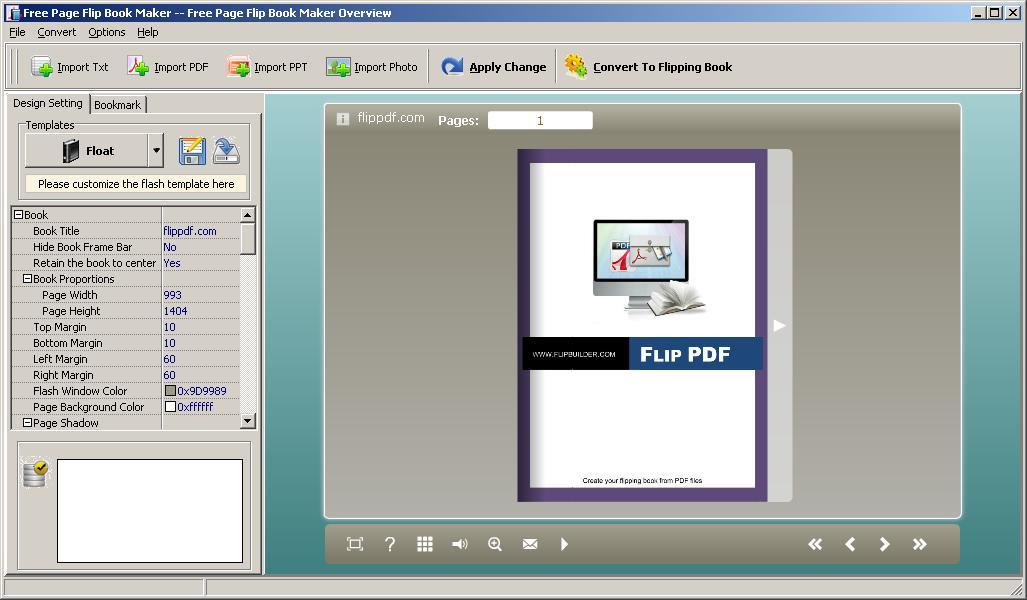Go to the next page
This screenshot has height=600, width=1027.
coord(885,544)
